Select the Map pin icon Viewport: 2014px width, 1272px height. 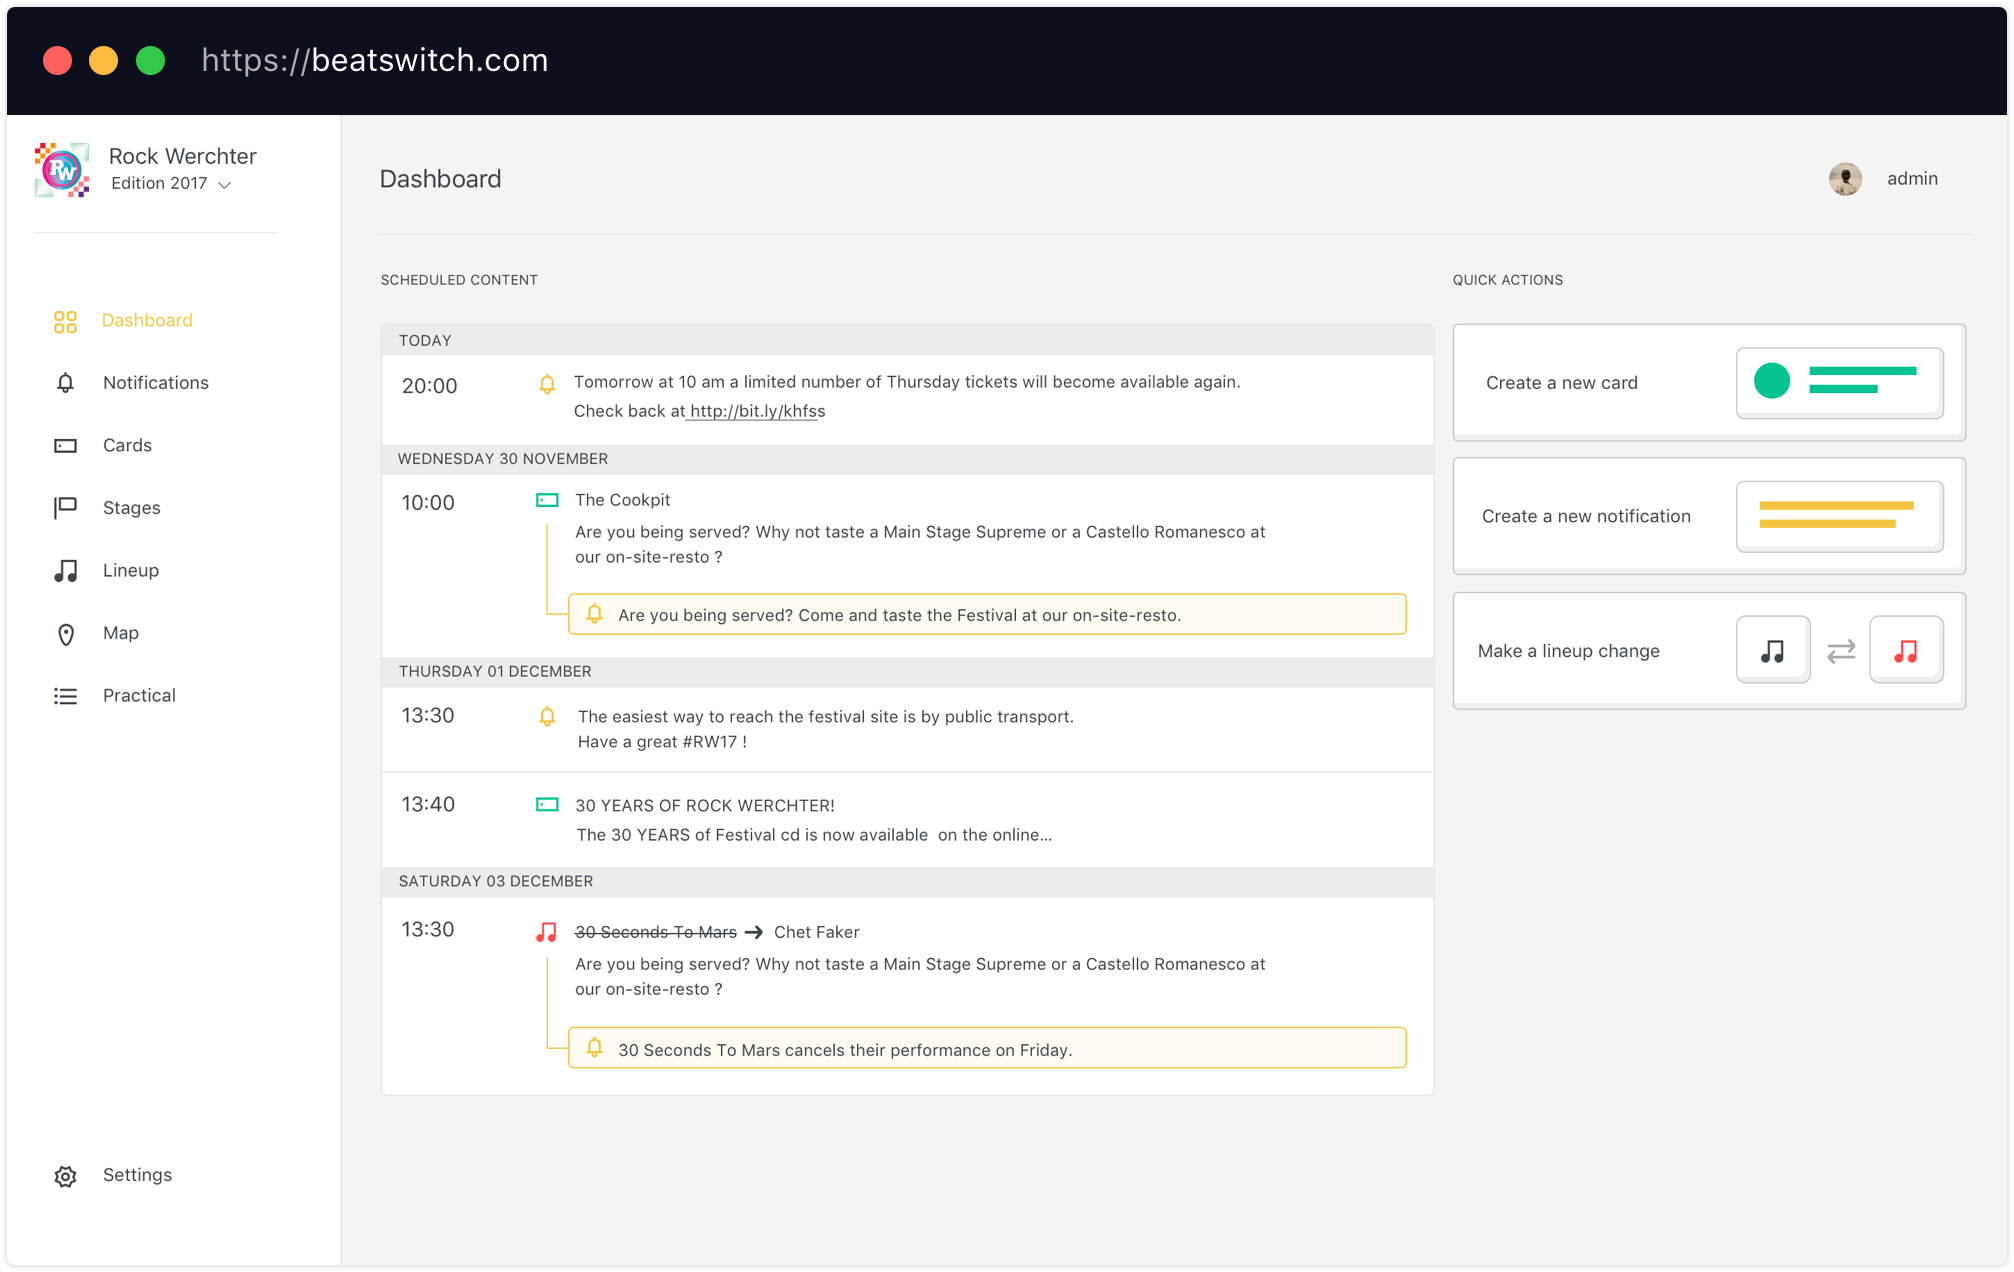[64, 633]
